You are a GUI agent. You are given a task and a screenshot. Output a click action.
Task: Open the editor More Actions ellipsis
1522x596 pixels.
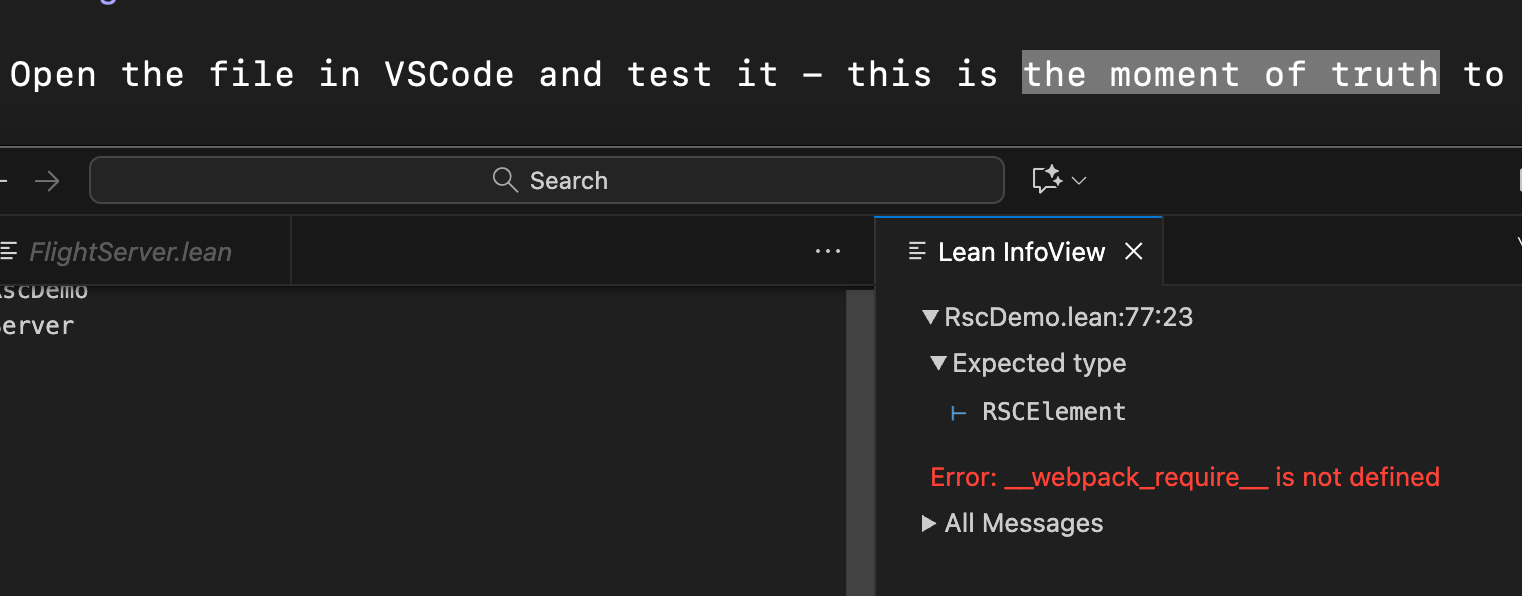click(828, 252)
